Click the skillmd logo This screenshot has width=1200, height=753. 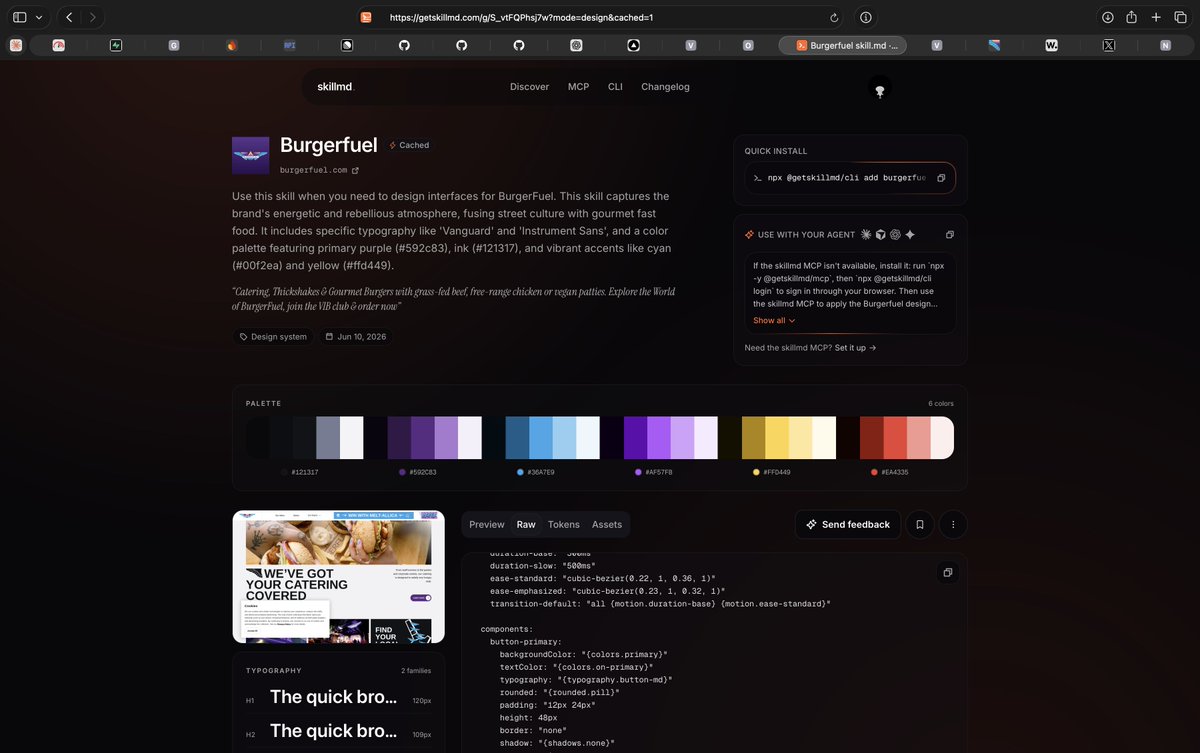tap(336, 87)
